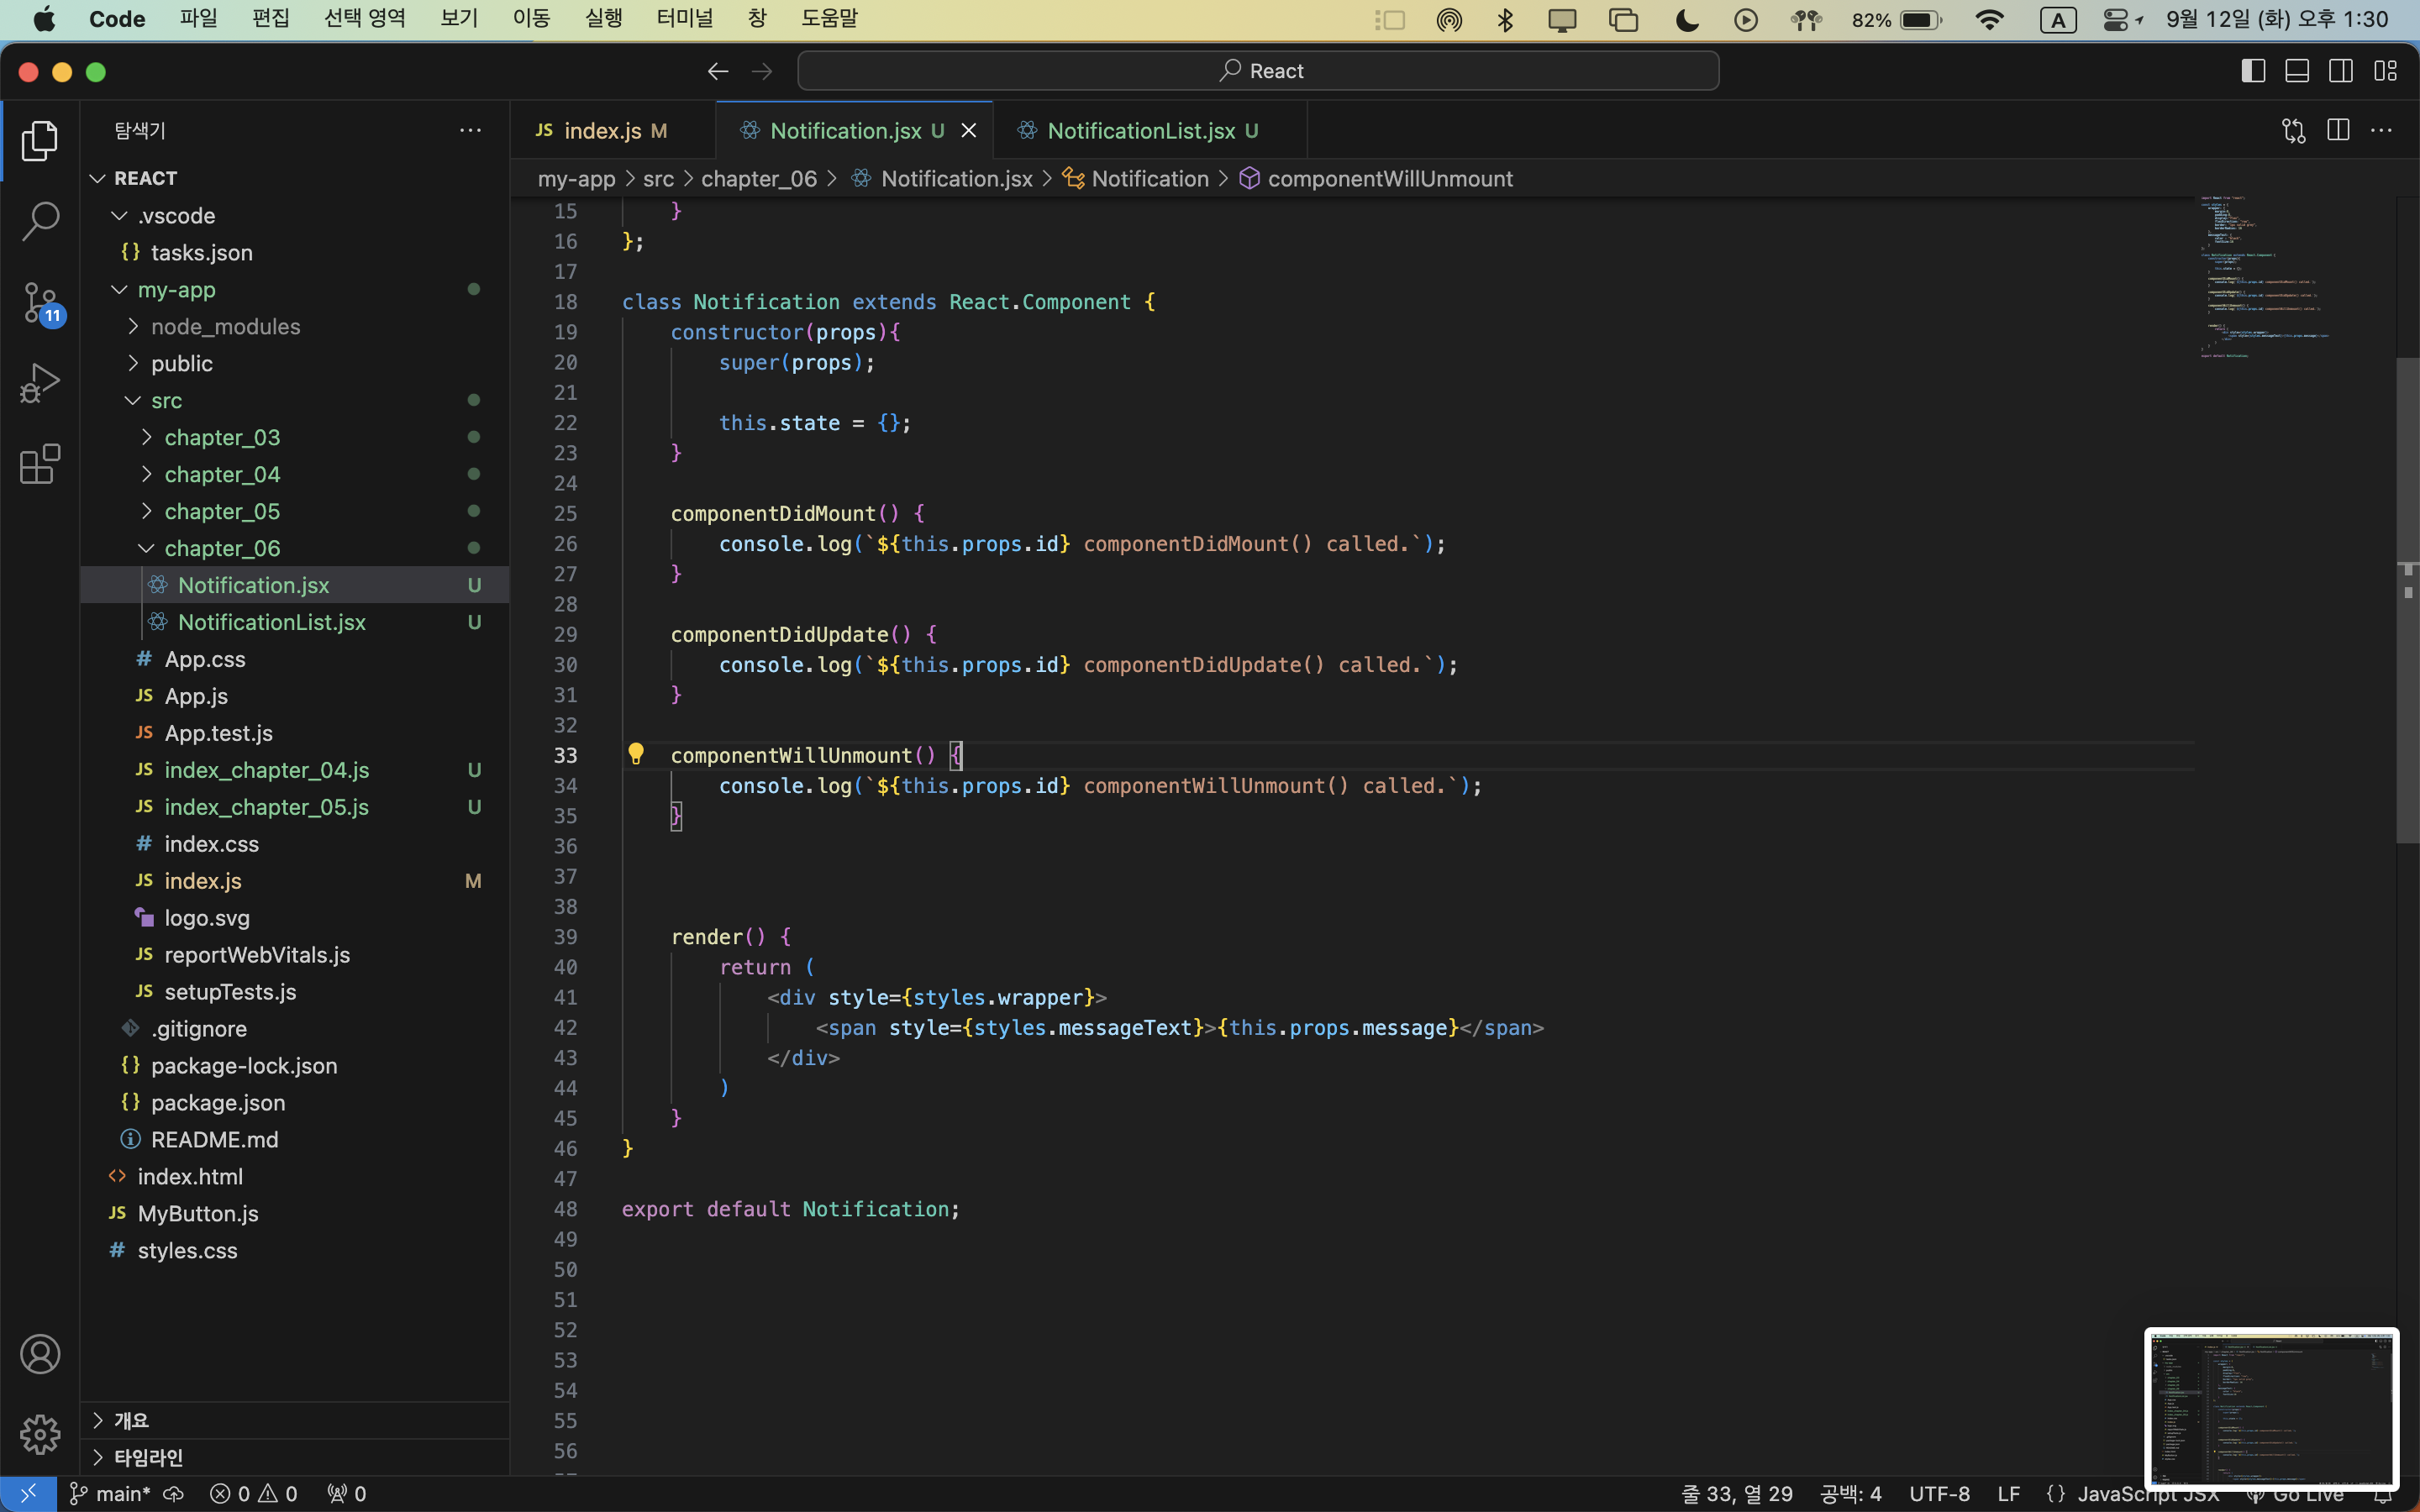Open Run and Debug view

(40, 382)
